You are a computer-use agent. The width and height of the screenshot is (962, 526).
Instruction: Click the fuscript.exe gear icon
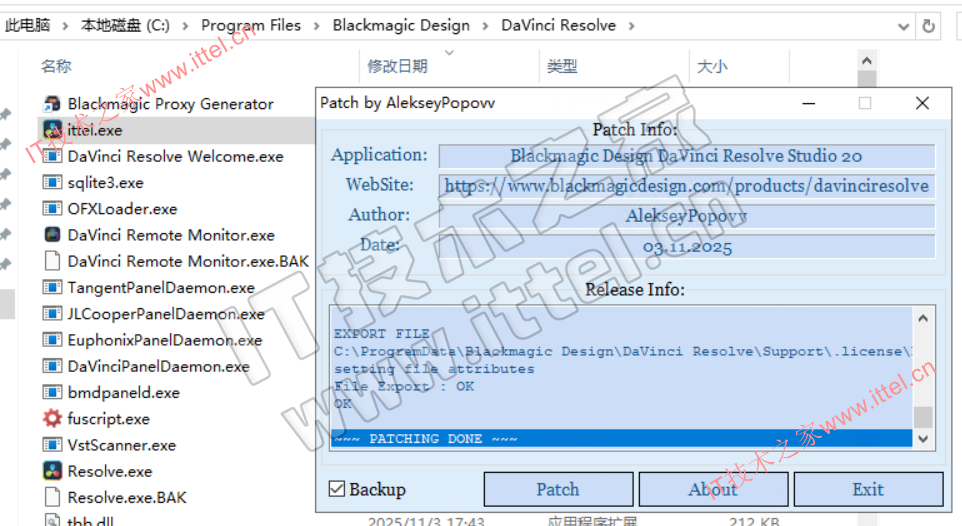coord(52,419)
